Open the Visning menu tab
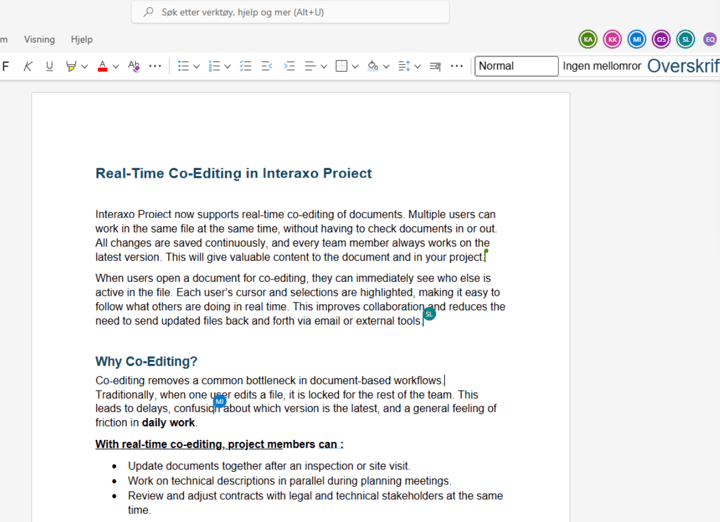The image size is (720, 522). (40, 39)
